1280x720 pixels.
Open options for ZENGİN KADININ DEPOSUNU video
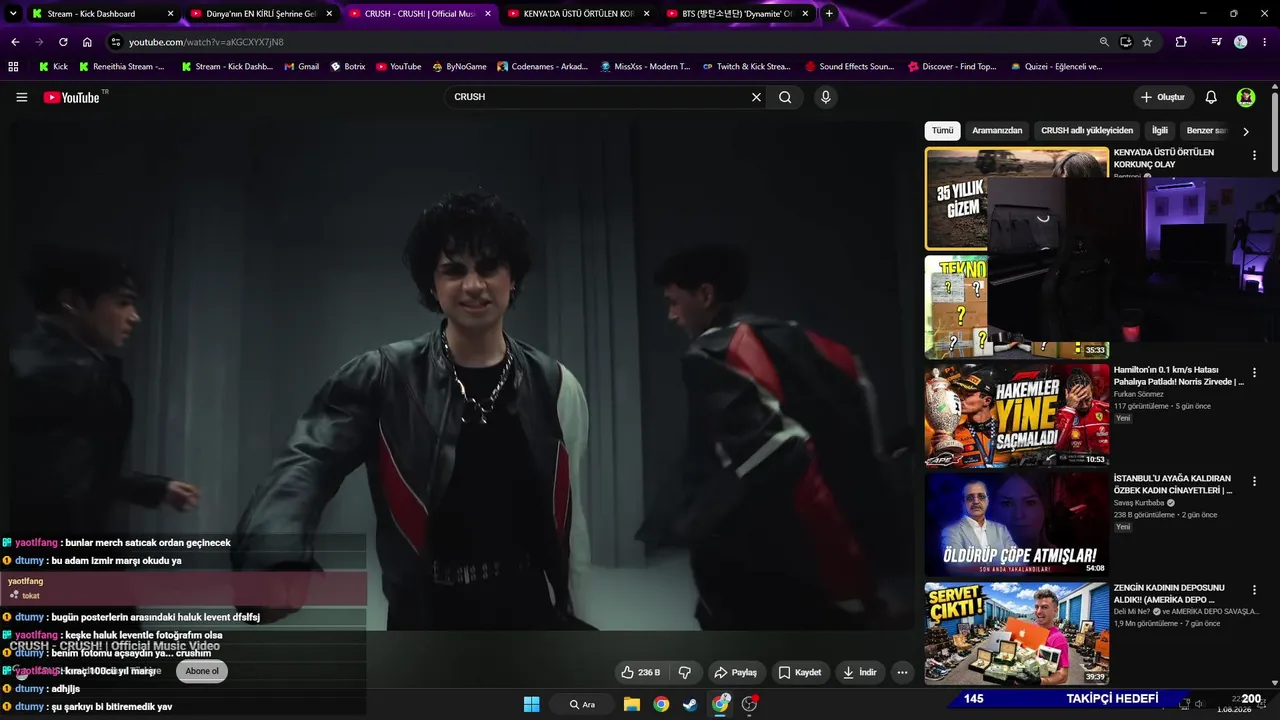1254,591
